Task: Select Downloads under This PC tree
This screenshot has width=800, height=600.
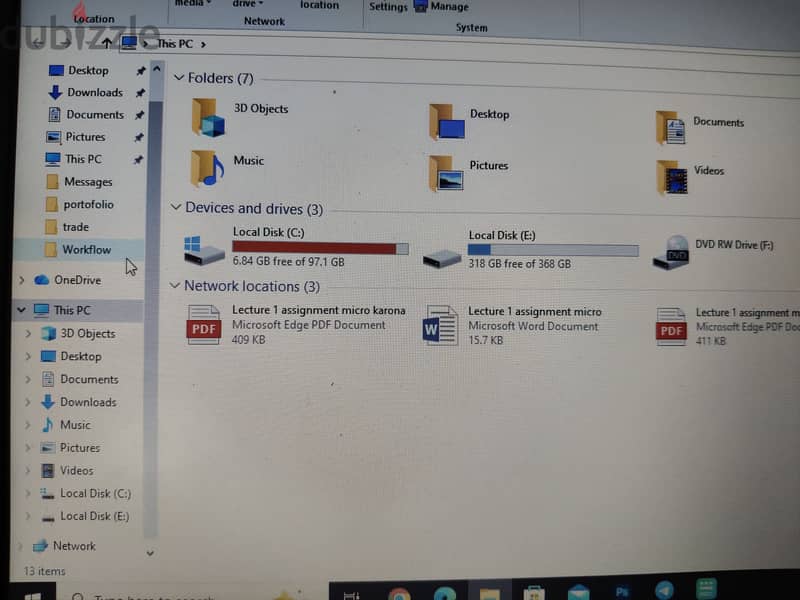Action: (88, 402)
